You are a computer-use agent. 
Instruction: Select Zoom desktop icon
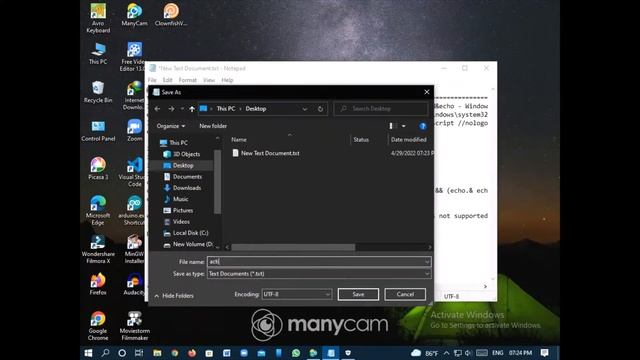tap(134, 131)
